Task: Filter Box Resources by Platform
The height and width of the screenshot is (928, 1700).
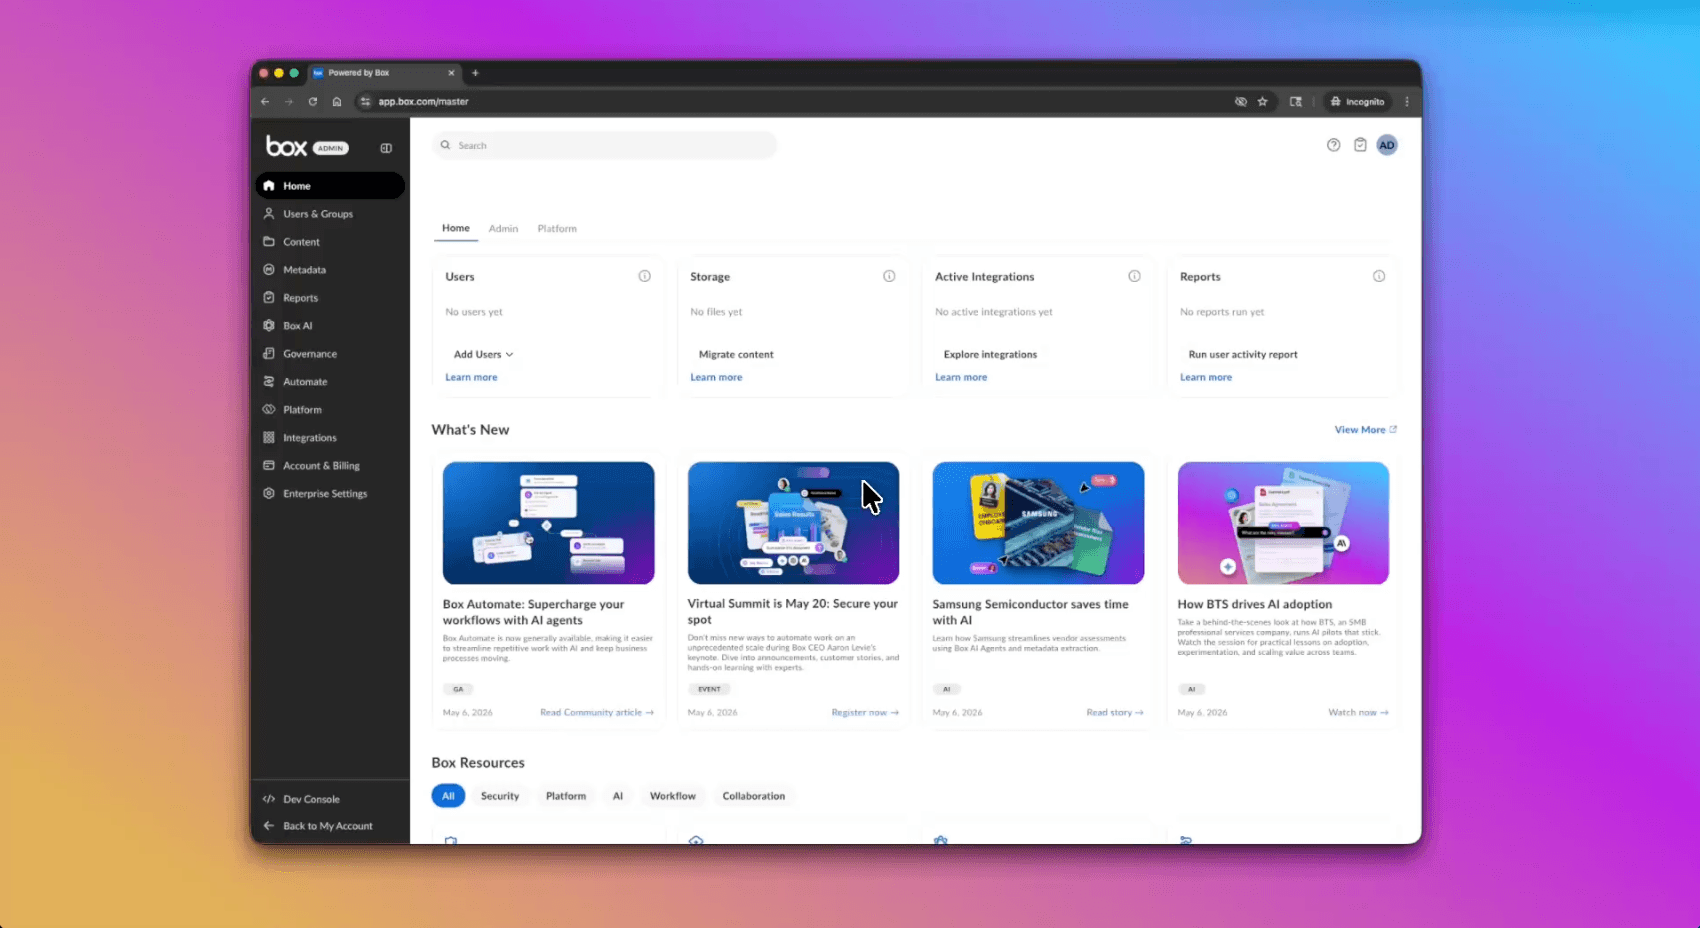Action: click(566, 796)
